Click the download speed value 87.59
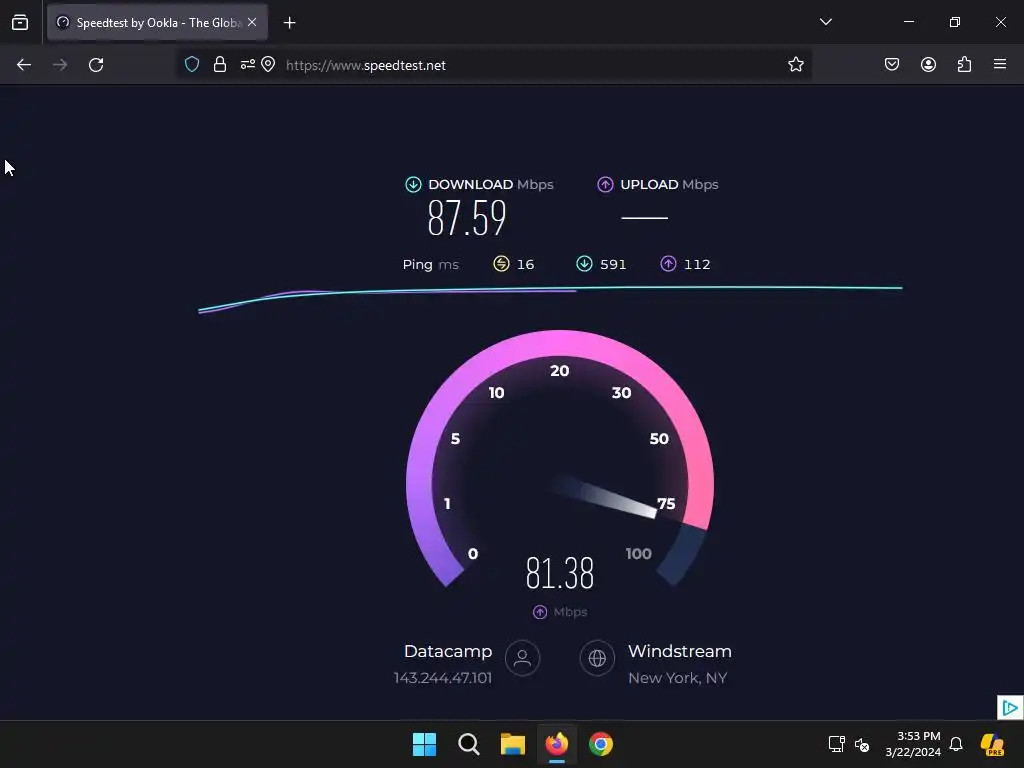 tap(467, 218)
